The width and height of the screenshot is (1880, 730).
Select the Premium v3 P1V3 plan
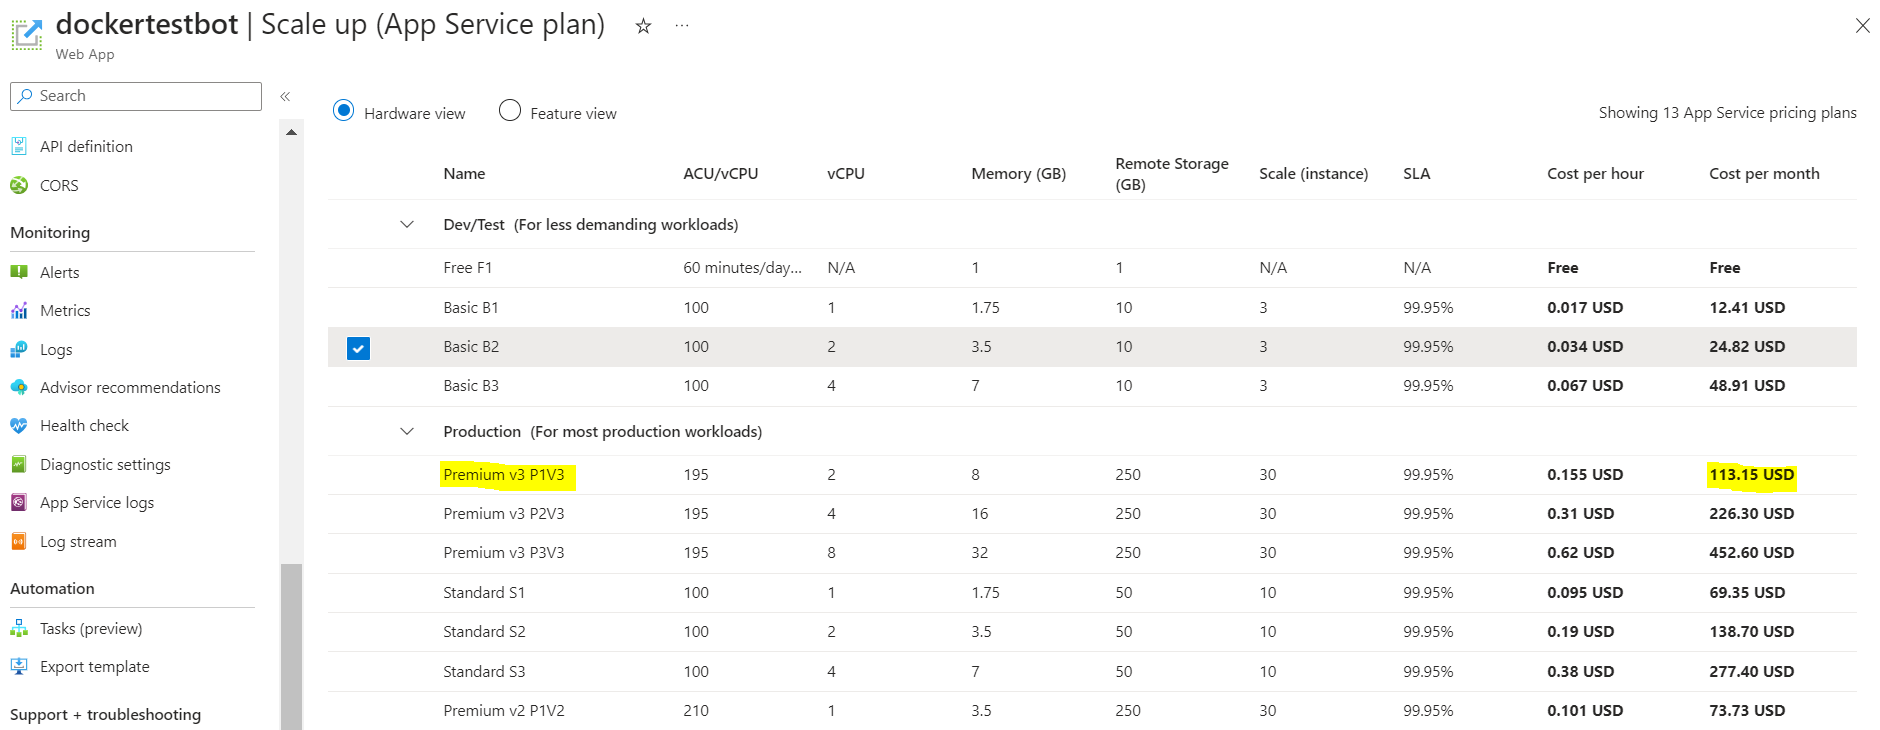1092,475
